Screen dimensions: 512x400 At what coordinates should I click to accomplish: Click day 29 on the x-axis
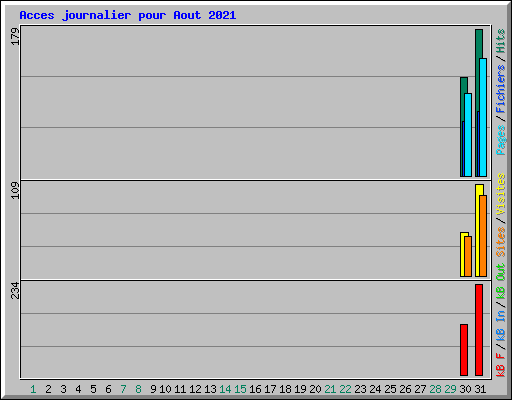tap(450, 389)
